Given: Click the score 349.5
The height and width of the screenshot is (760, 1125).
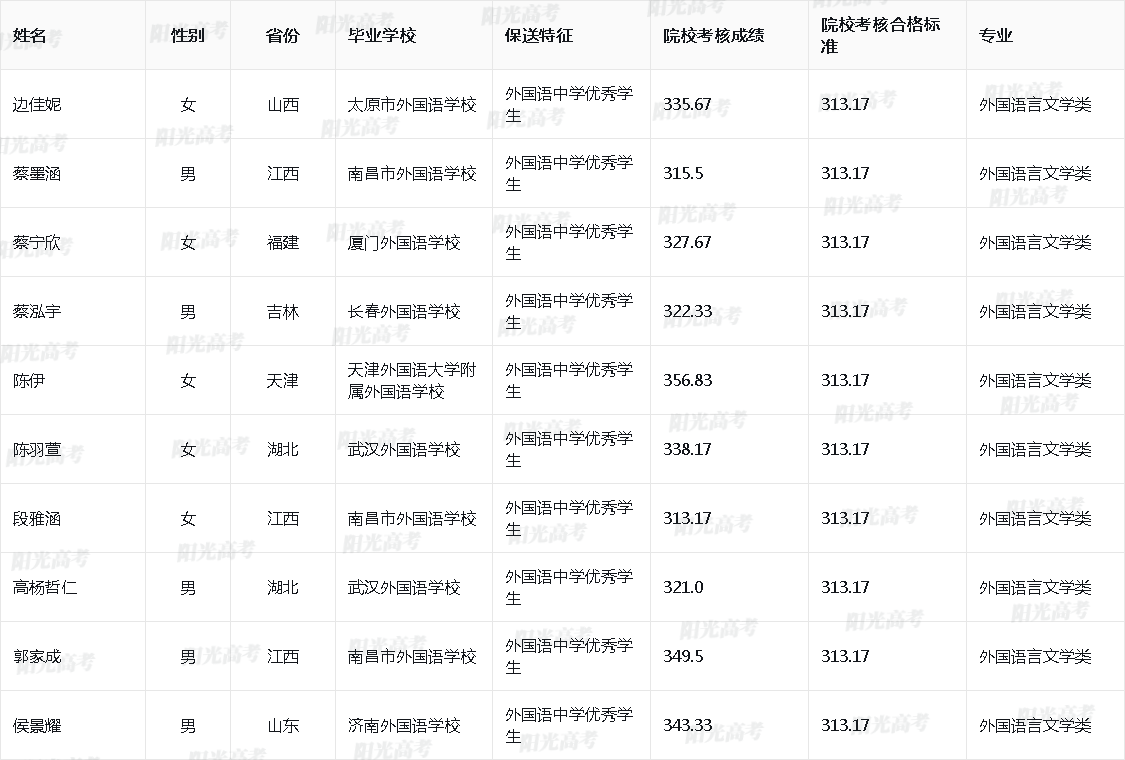Looking at the screenshot, I should point(683,657).
